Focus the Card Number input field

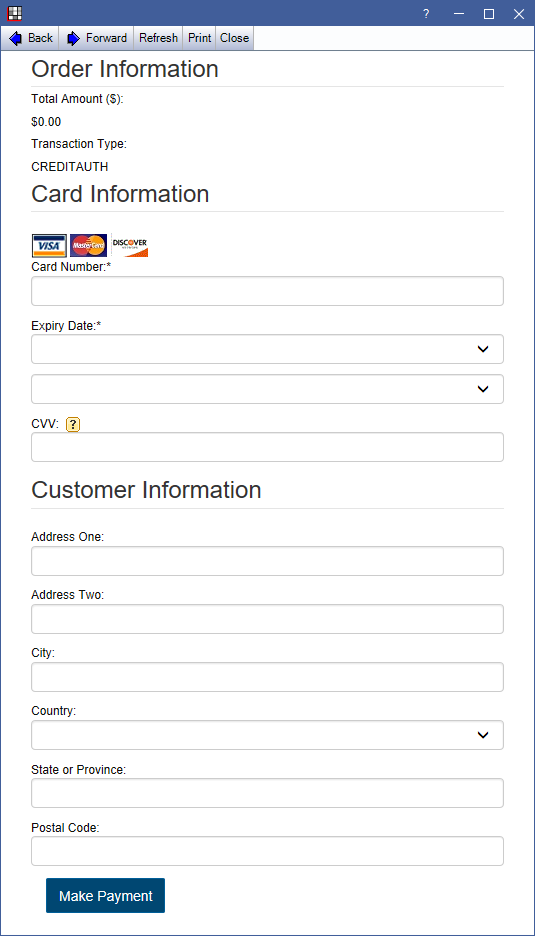coord(267,291)
